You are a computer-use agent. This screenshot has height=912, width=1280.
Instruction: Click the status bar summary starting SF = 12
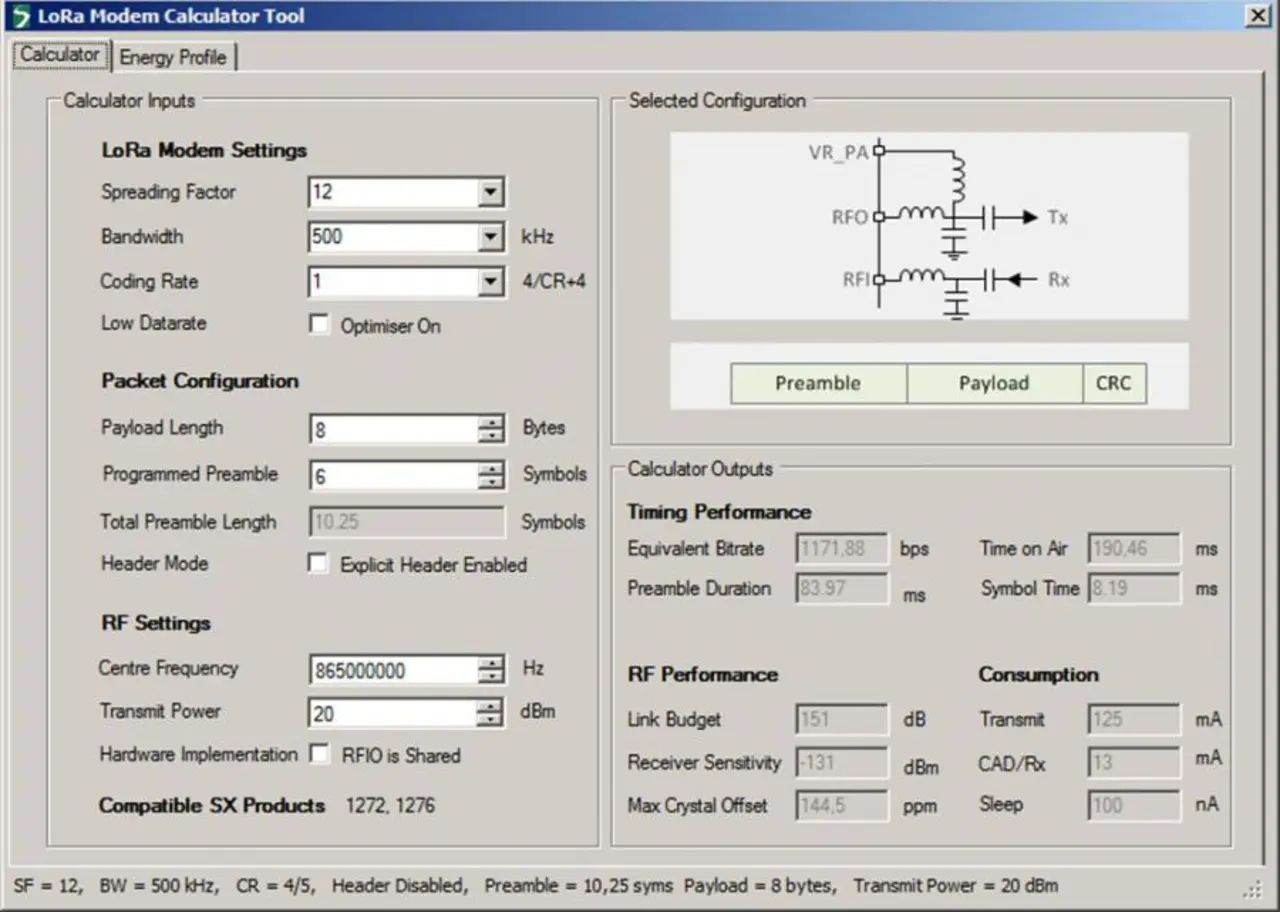point(536,885)
